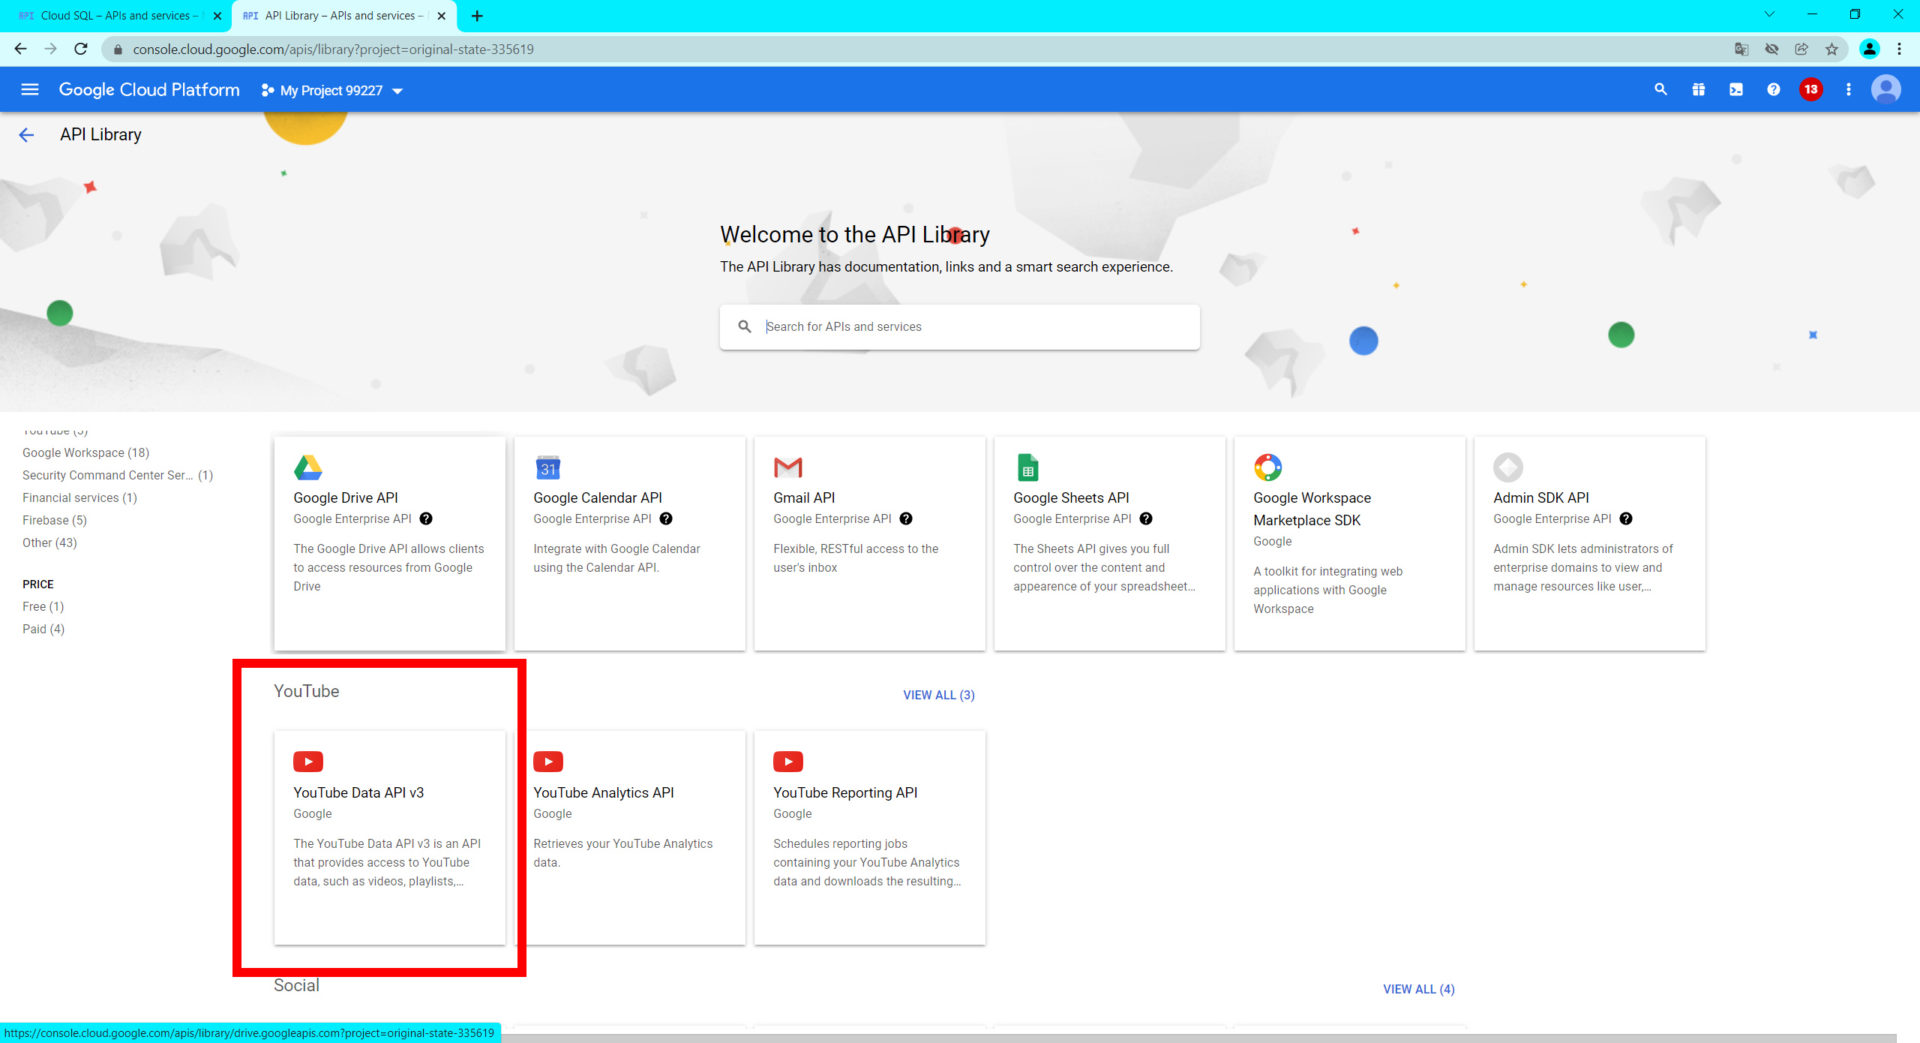The image size is (1920, 1043).
Task: Filter by Paid (4) price
Action: [x=44, y=629]
